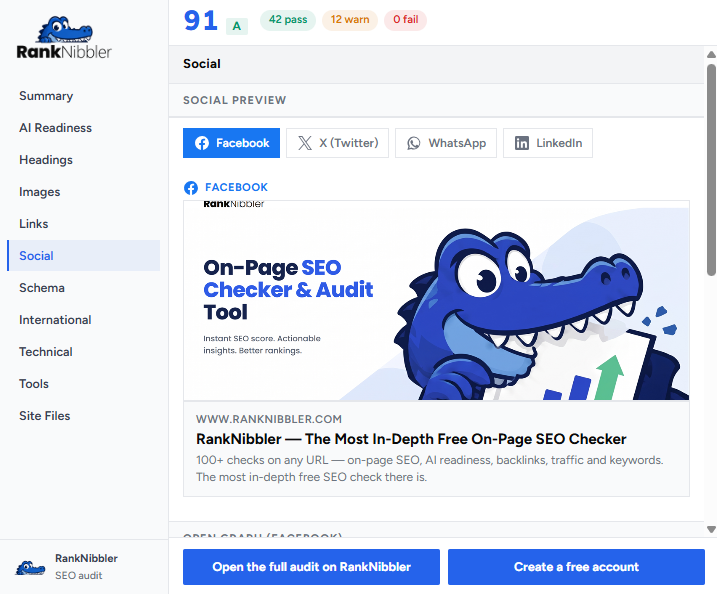Click WWW.RANKNIBBLER.COM domain text
This screenshot has width=717, height=594.
(269, 419)
